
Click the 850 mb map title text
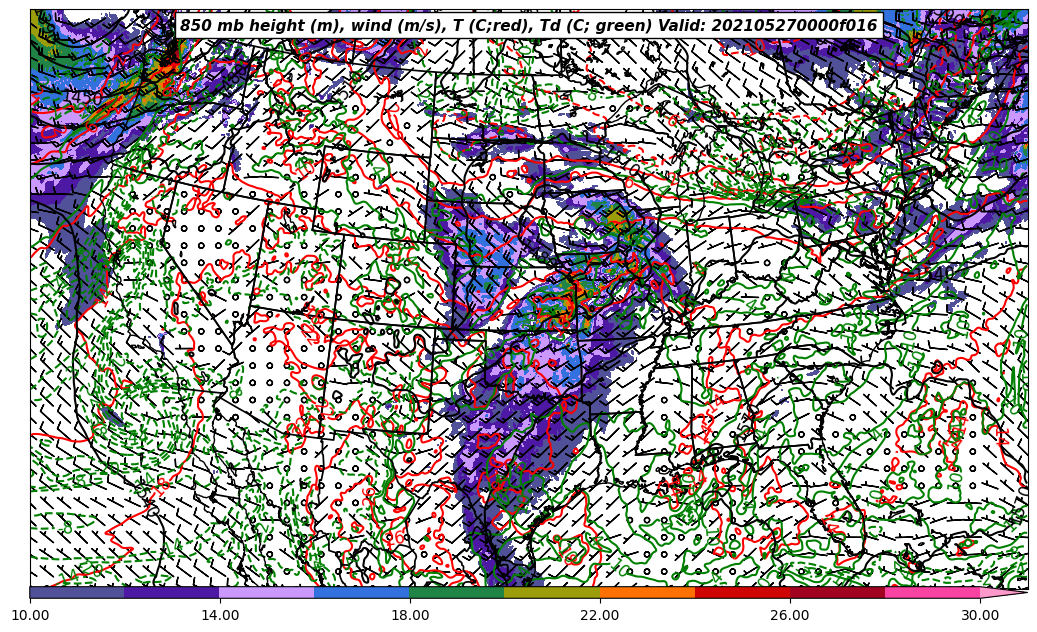point(528,25)
